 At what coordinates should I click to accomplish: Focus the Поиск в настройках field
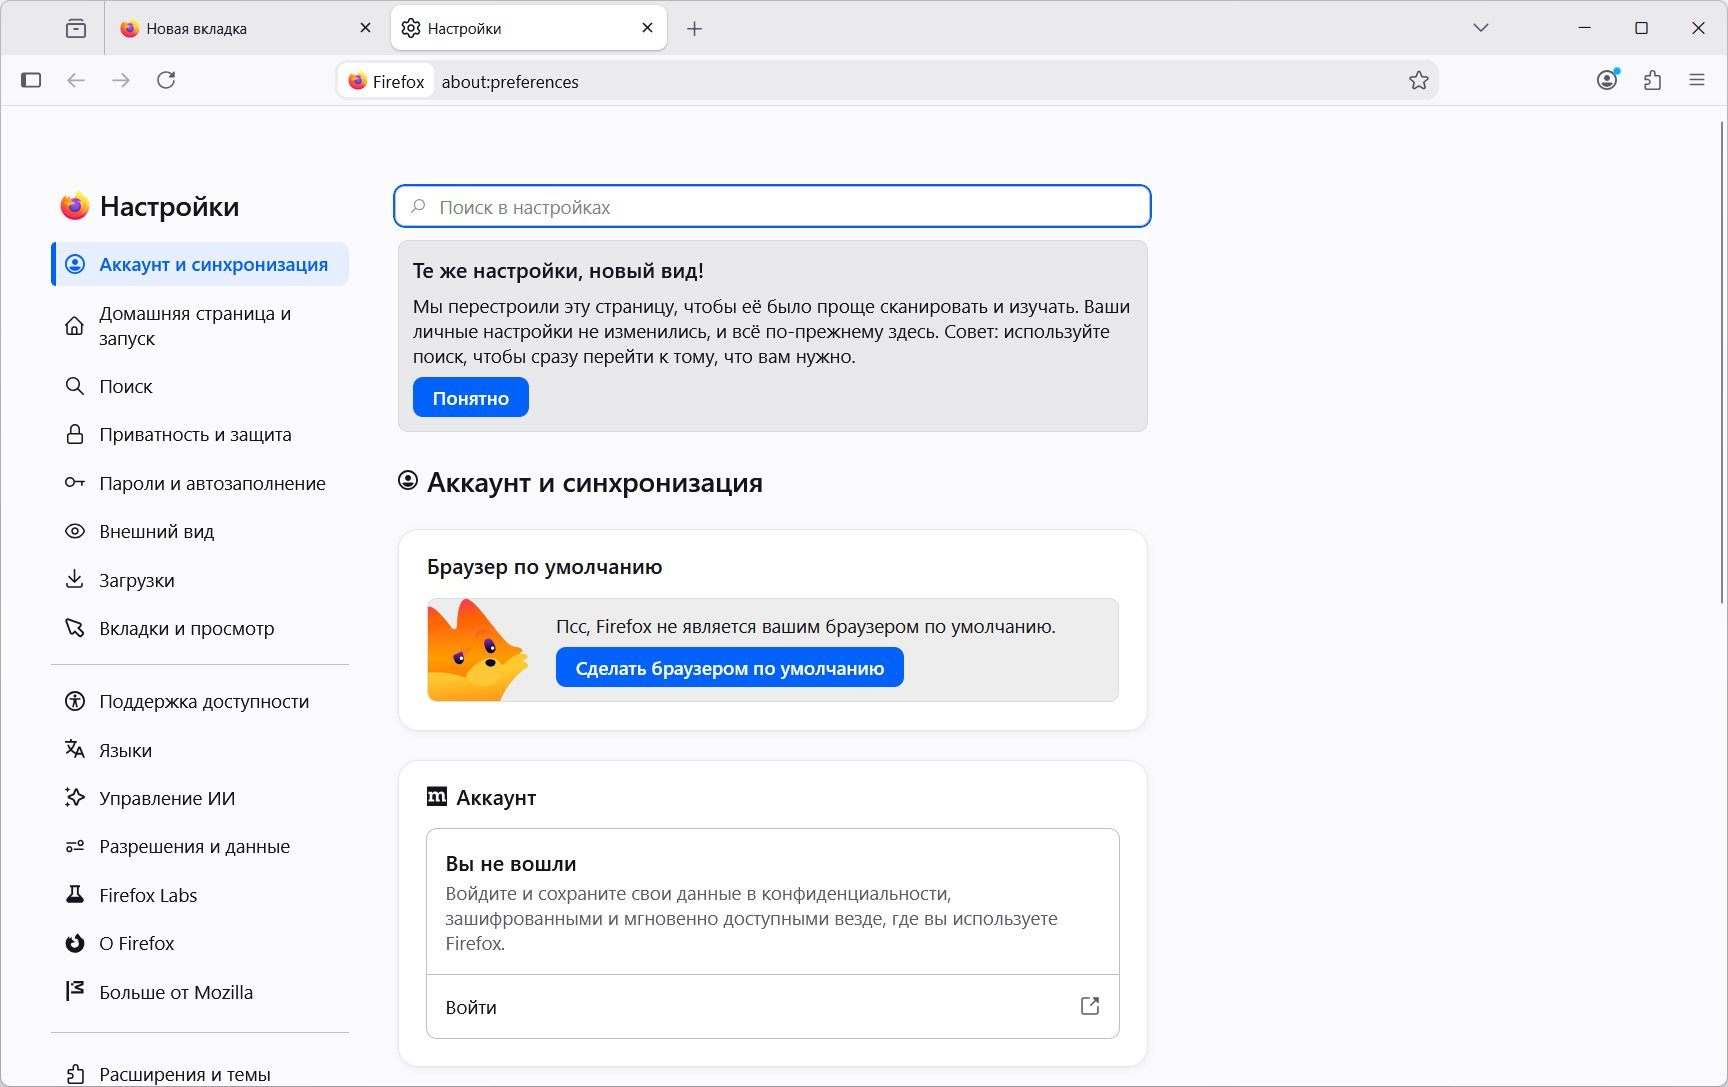pyautogui.click(x=772, y=207)
